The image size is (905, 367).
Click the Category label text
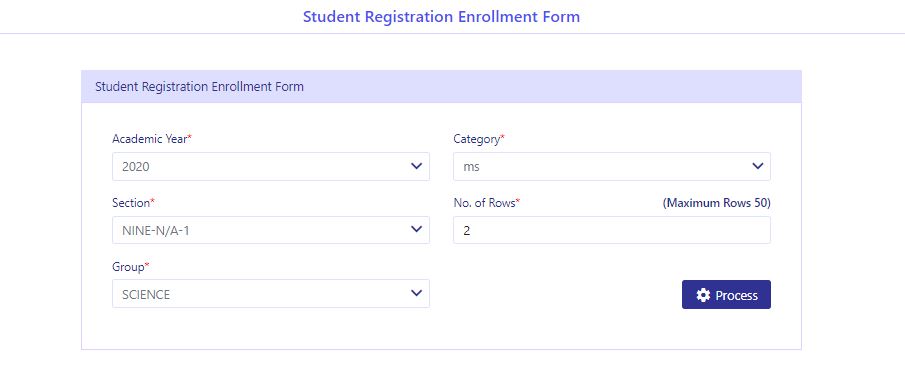(476, 139)
